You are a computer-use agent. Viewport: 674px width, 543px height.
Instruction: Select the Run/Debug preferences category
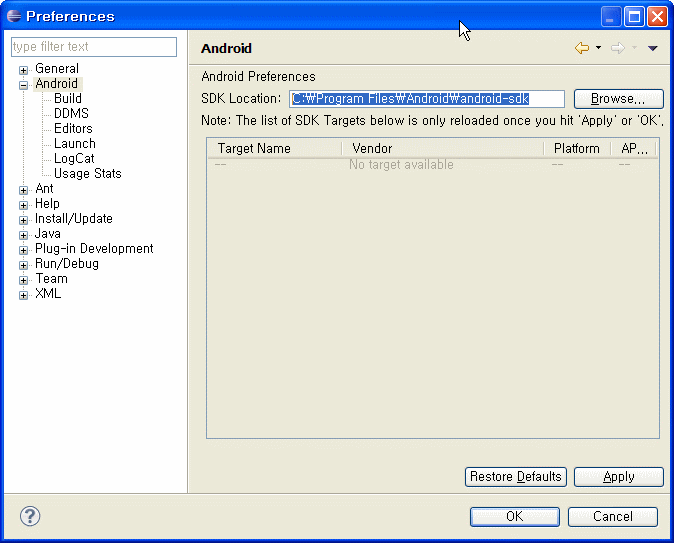(67, 264)
